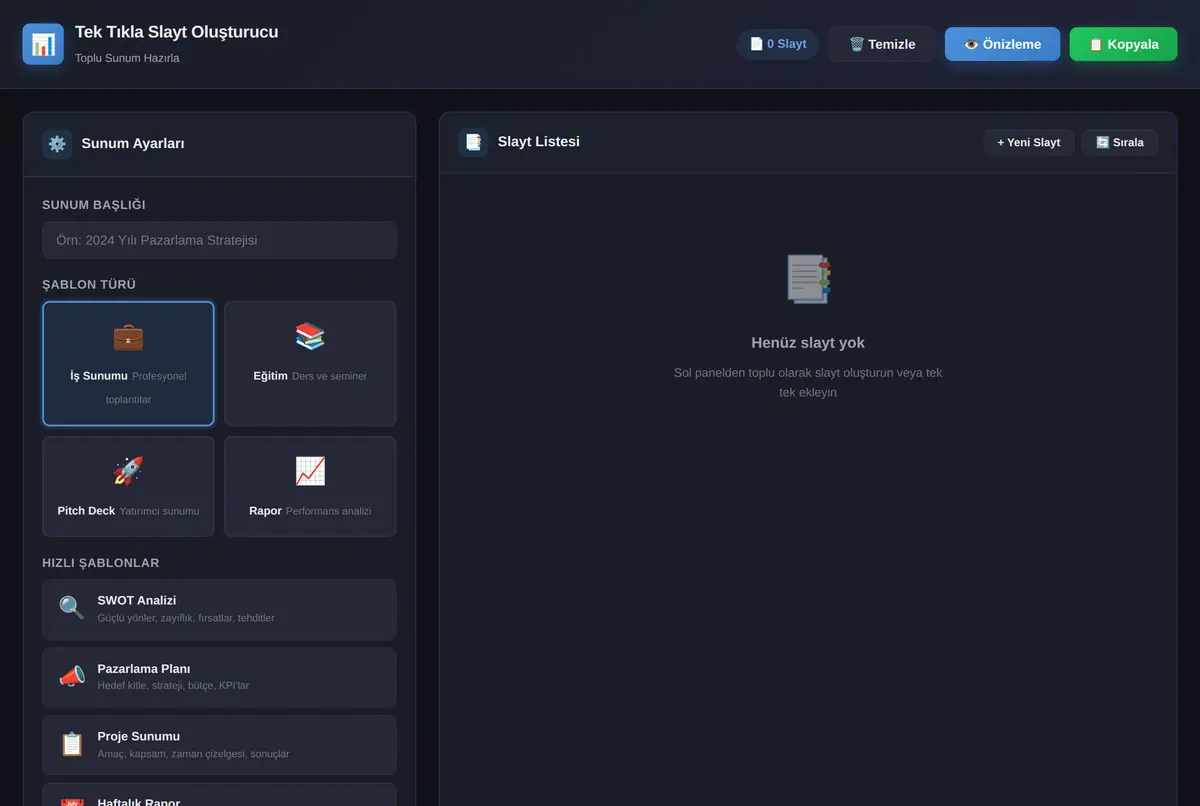Click the notebook icon in empty slide list
Viewport: 1200px width, 806px height.
(808, 279)
